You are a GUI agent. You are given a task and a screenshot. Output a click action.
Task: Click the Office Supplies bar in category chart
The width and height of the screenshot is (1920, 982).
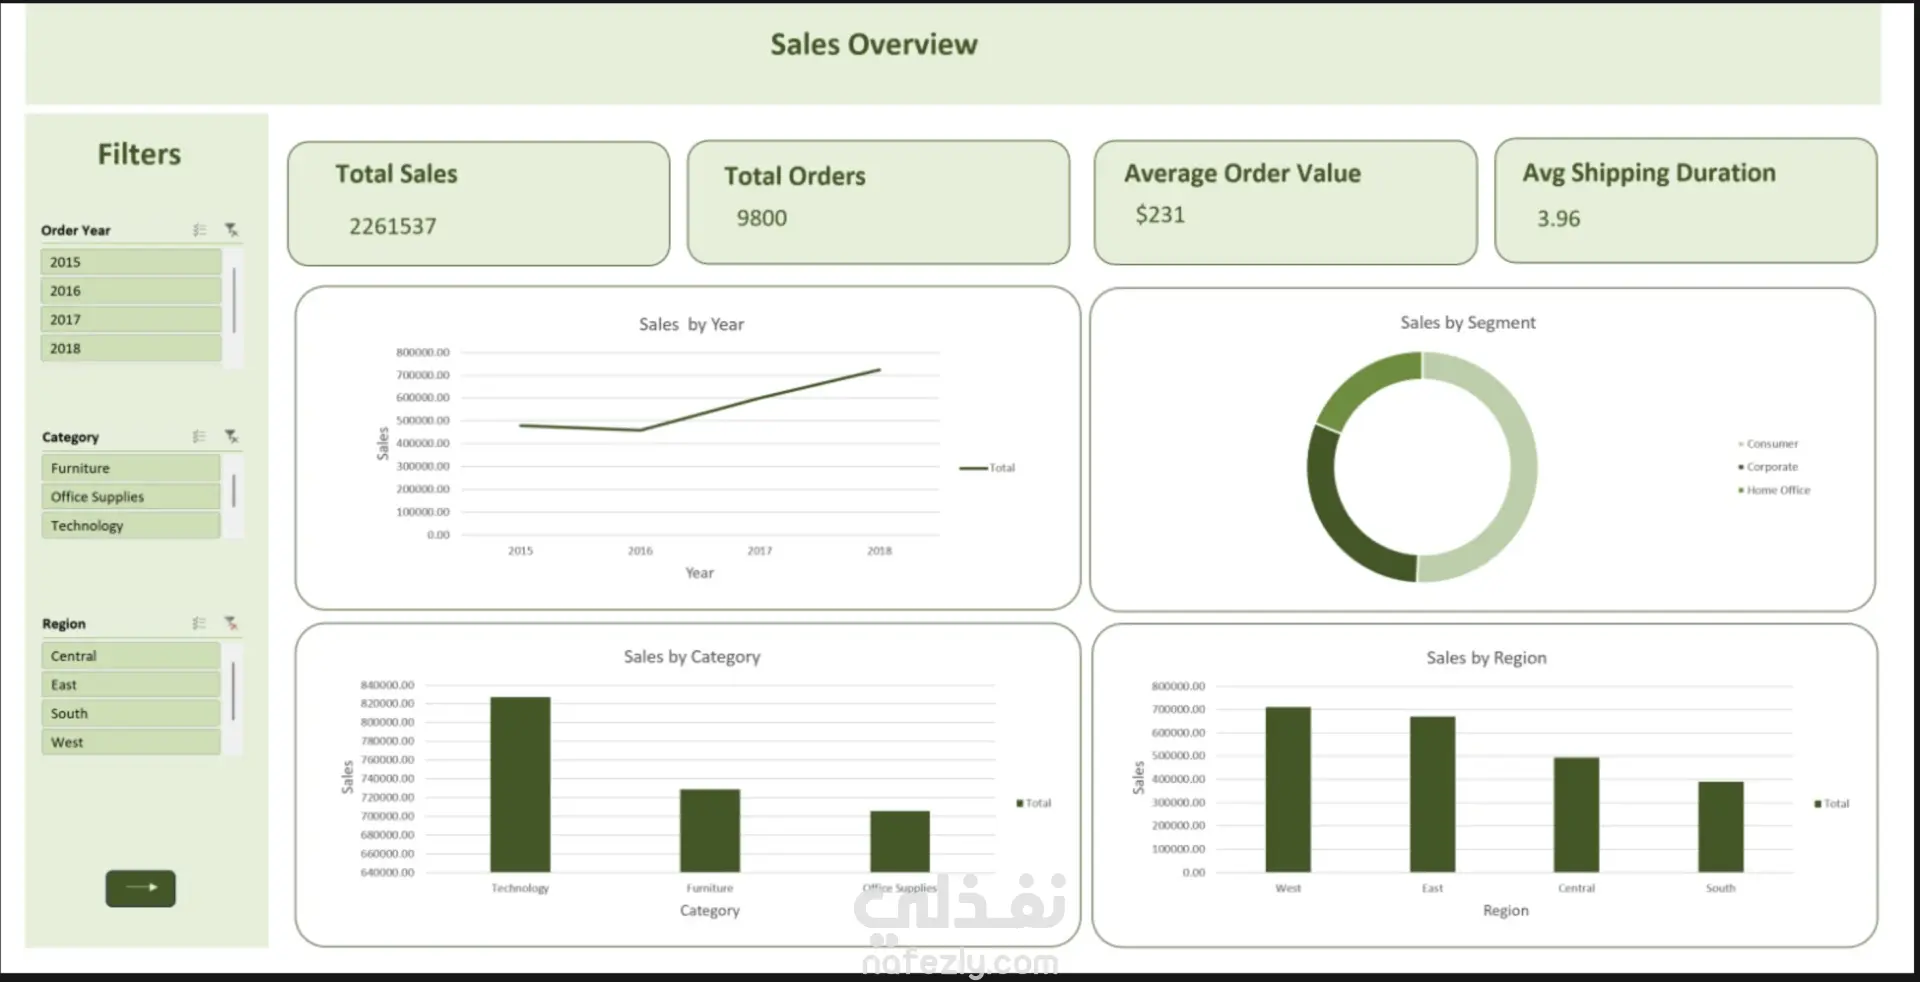click(900, 842)
